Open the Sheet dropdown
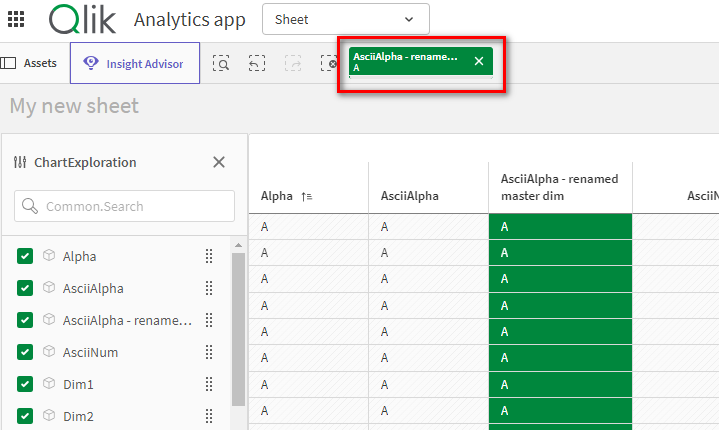719x430 pixels. [x=345, y=19]
